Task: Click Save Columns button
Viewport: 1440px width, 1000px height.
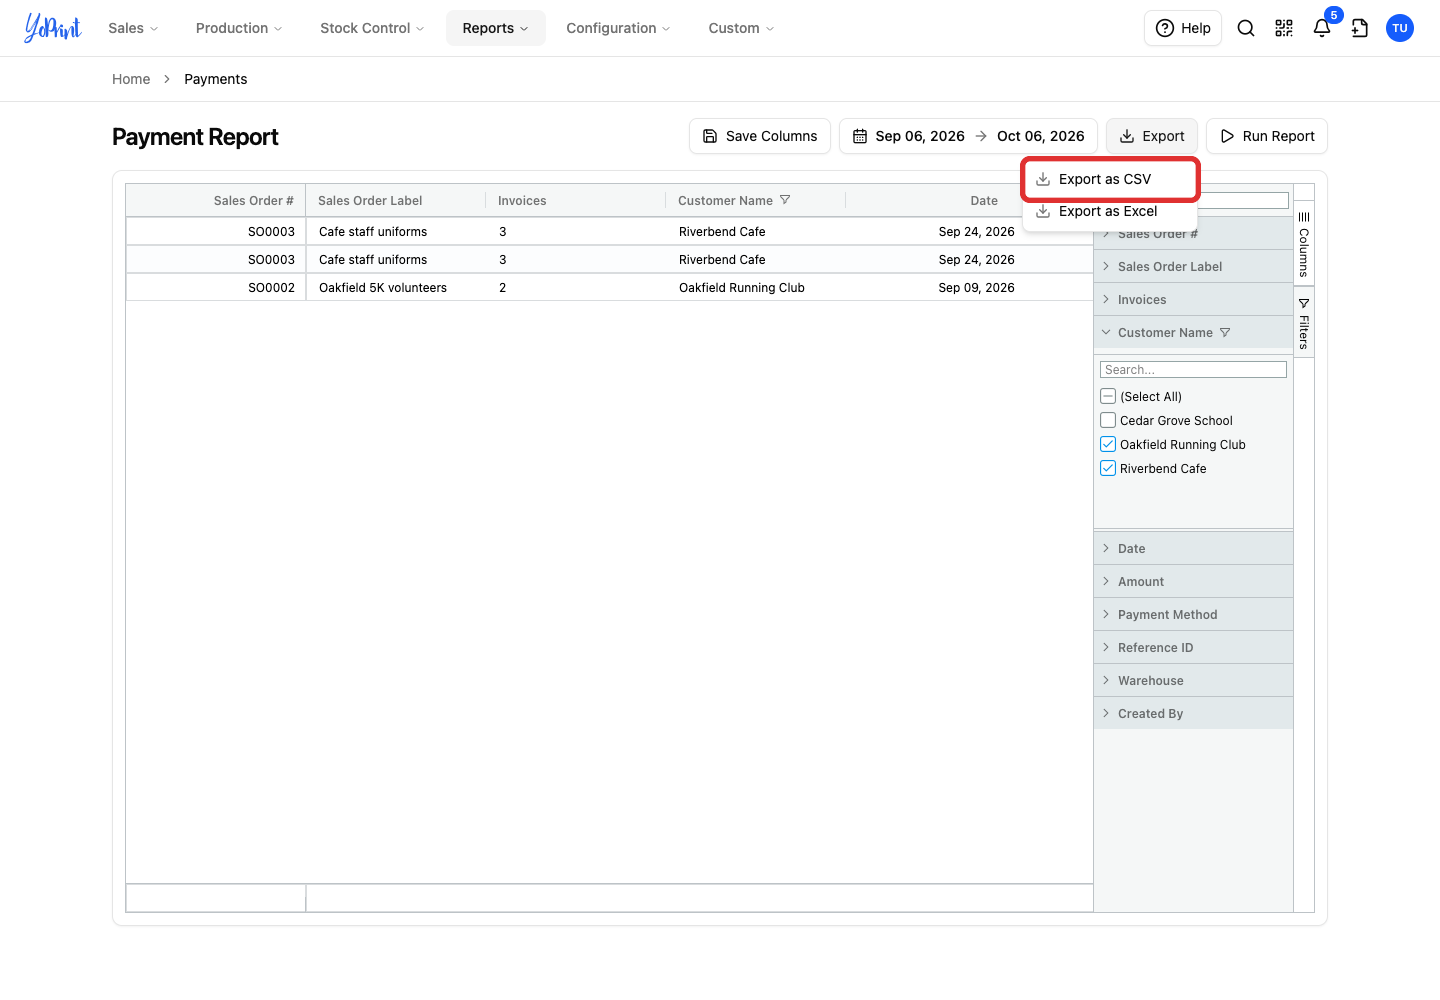Action: [x=760, y=136]
